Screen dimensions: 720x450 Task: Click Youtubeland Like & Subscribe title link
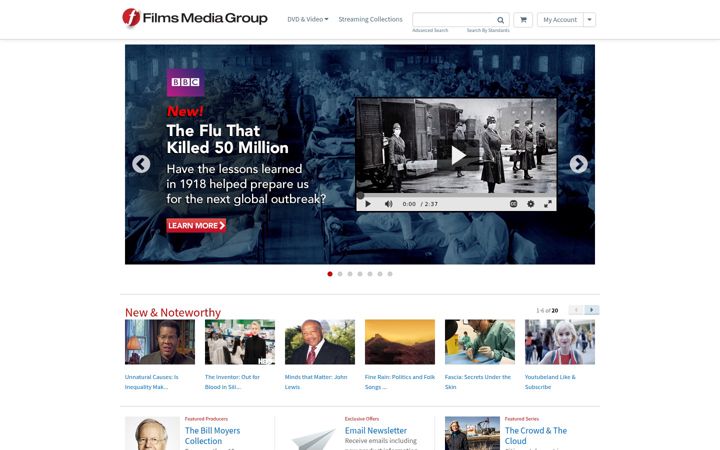pos(550,382)
